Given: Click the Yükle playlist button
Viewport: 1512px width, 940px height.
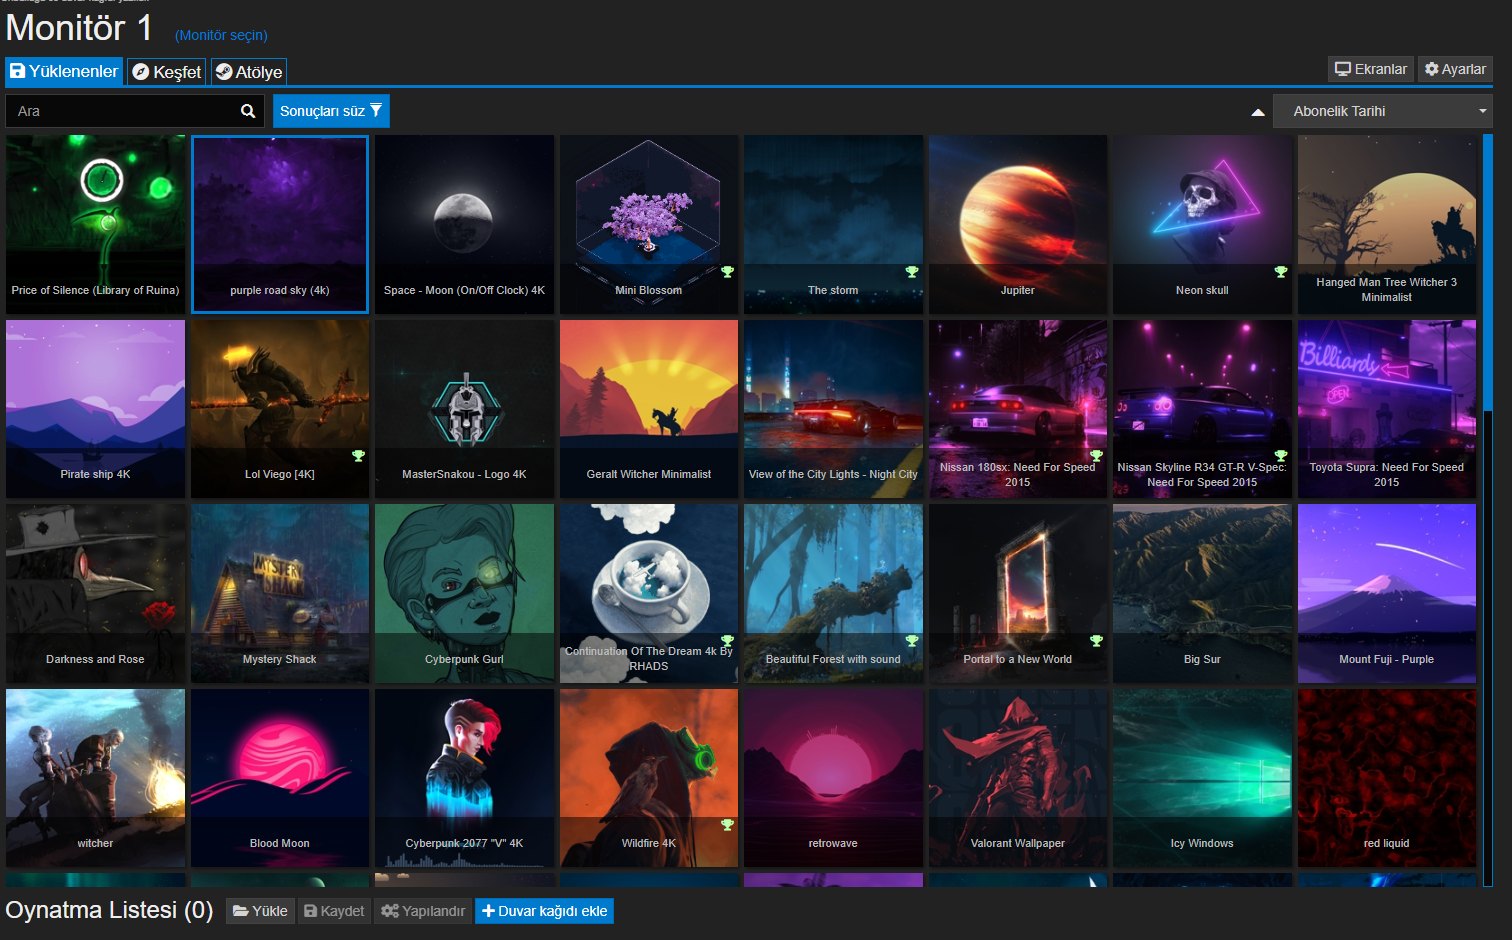Looking at the screenshot, I should [x=260, y=911].
